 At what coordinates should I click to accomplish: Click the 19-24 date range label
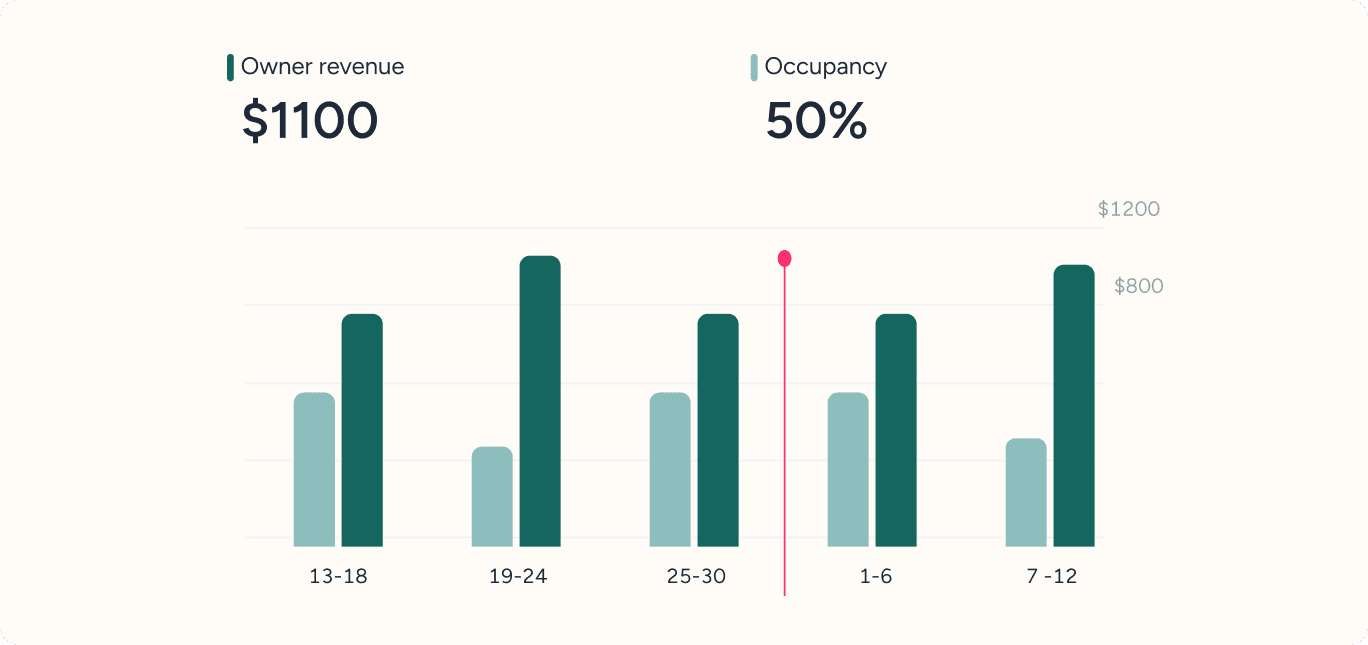click(517, 577)
